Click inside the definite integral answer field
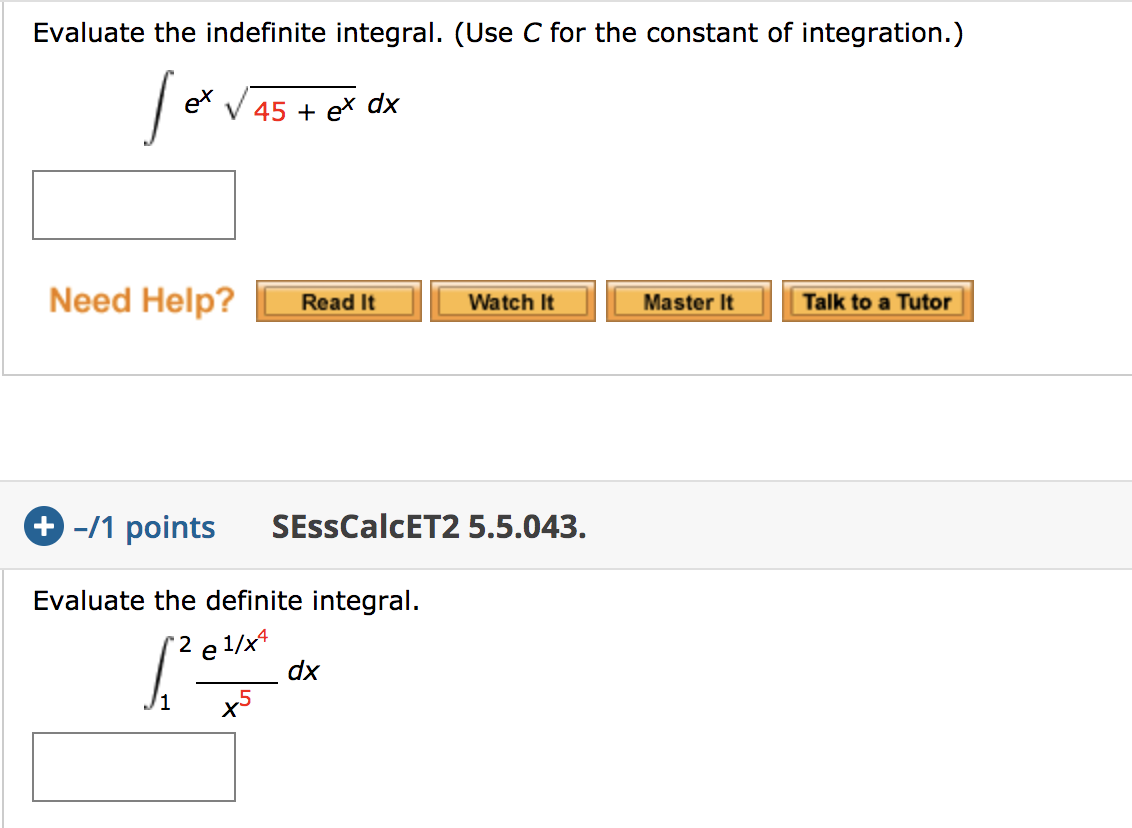Screen dimensions: 1132x828 (x=133, y=767)
